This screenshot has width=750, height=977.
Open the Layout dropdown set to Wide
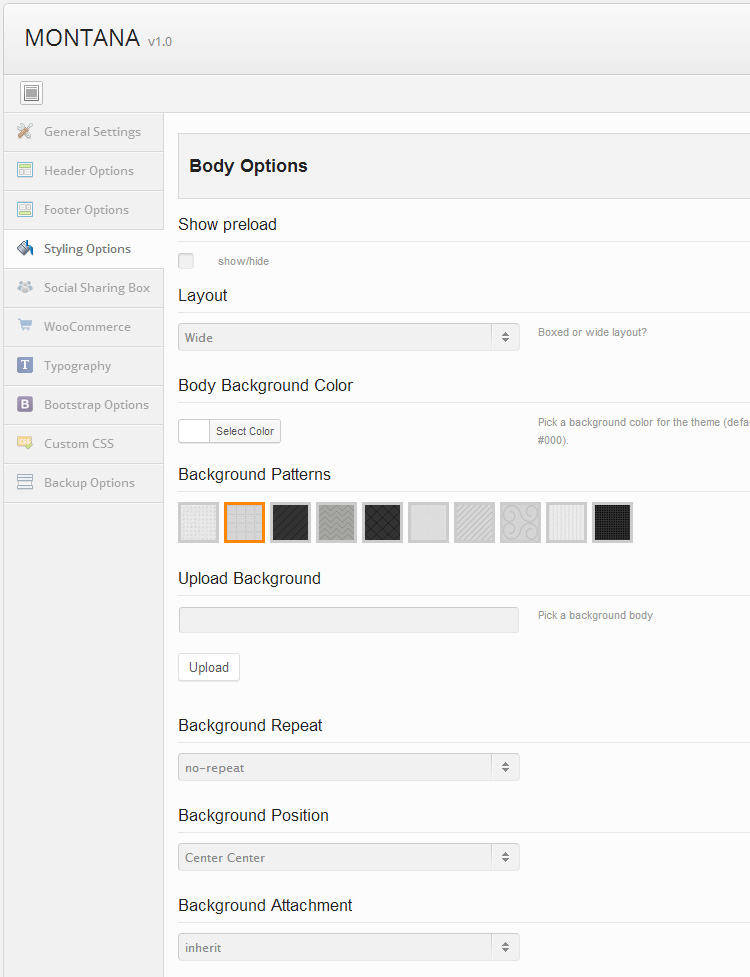point(348,337)
